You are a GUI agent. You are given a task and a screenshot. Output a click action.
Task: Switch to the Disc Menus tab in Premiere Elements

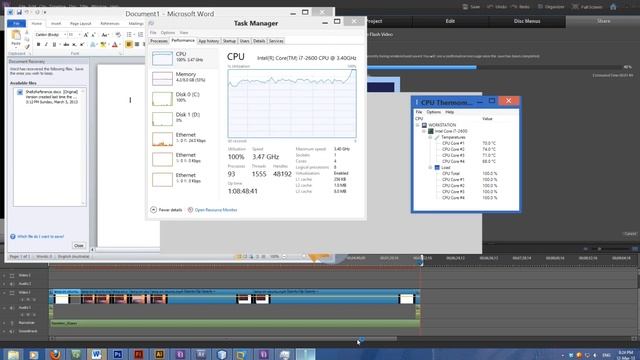point(527,21)
